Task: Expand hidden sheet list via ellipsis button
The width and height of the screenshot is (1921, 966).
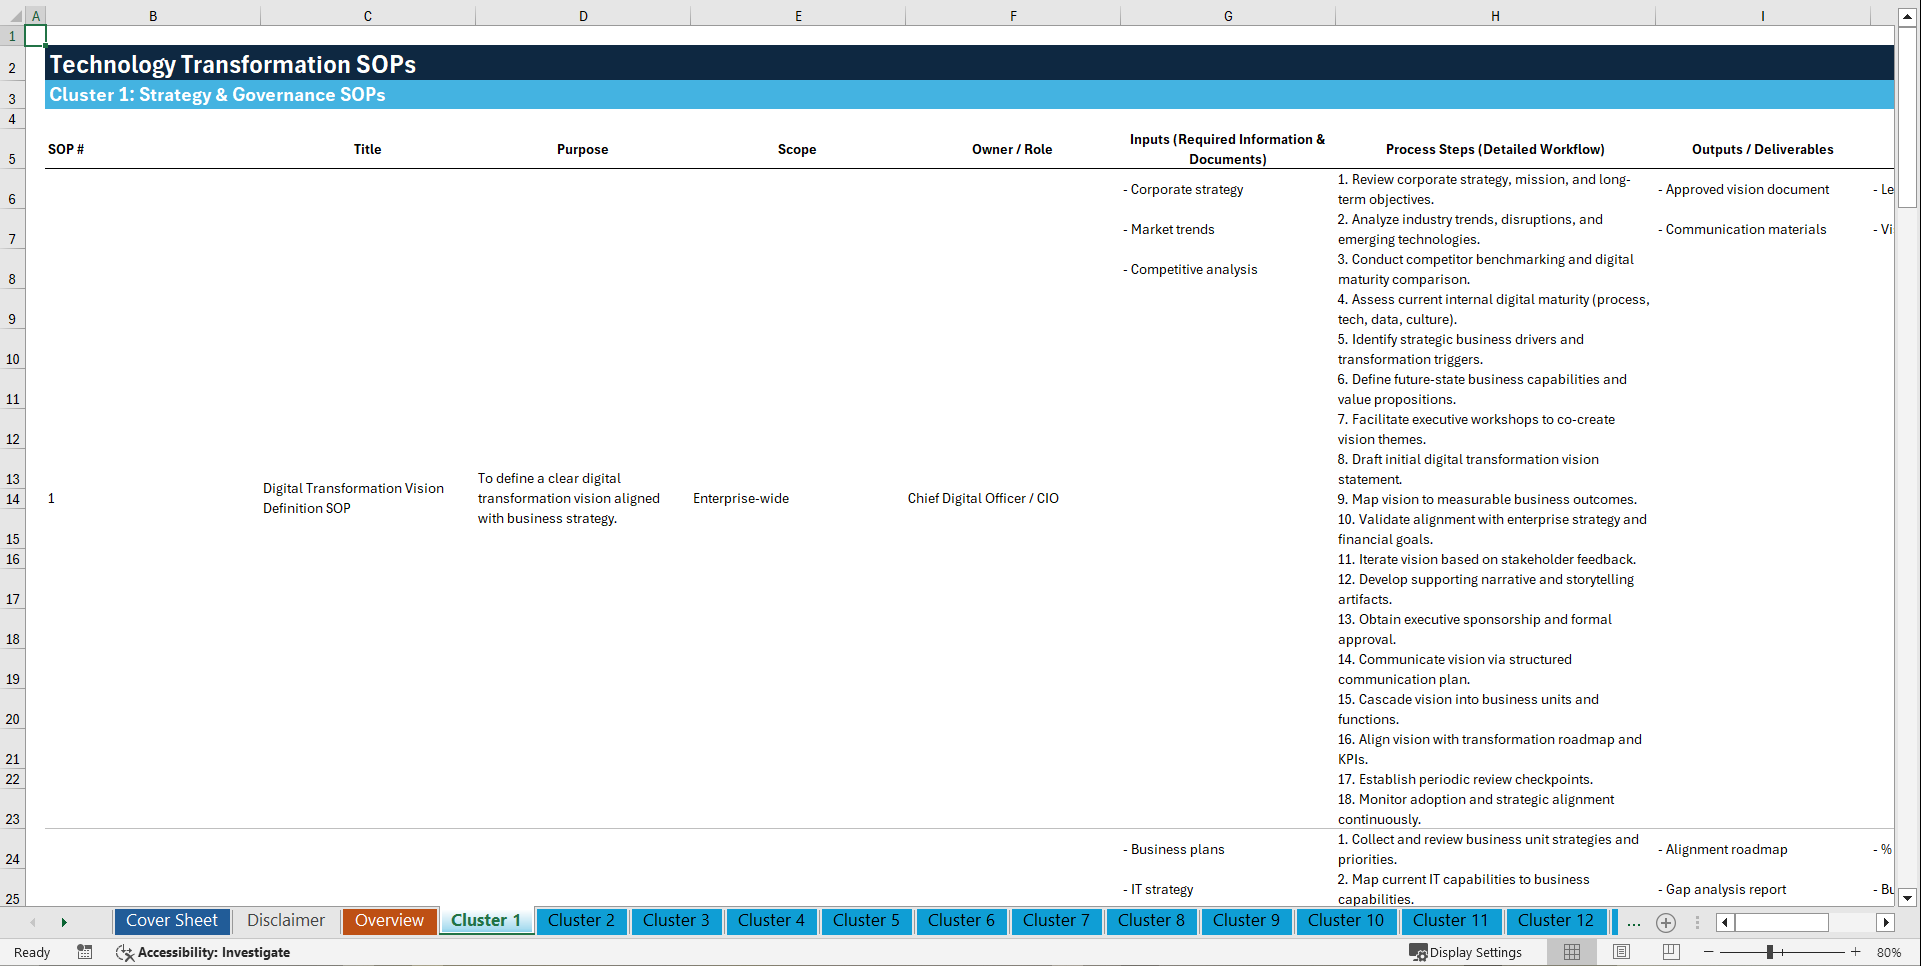Action: pyautogui.click(x=1634, y=922)
